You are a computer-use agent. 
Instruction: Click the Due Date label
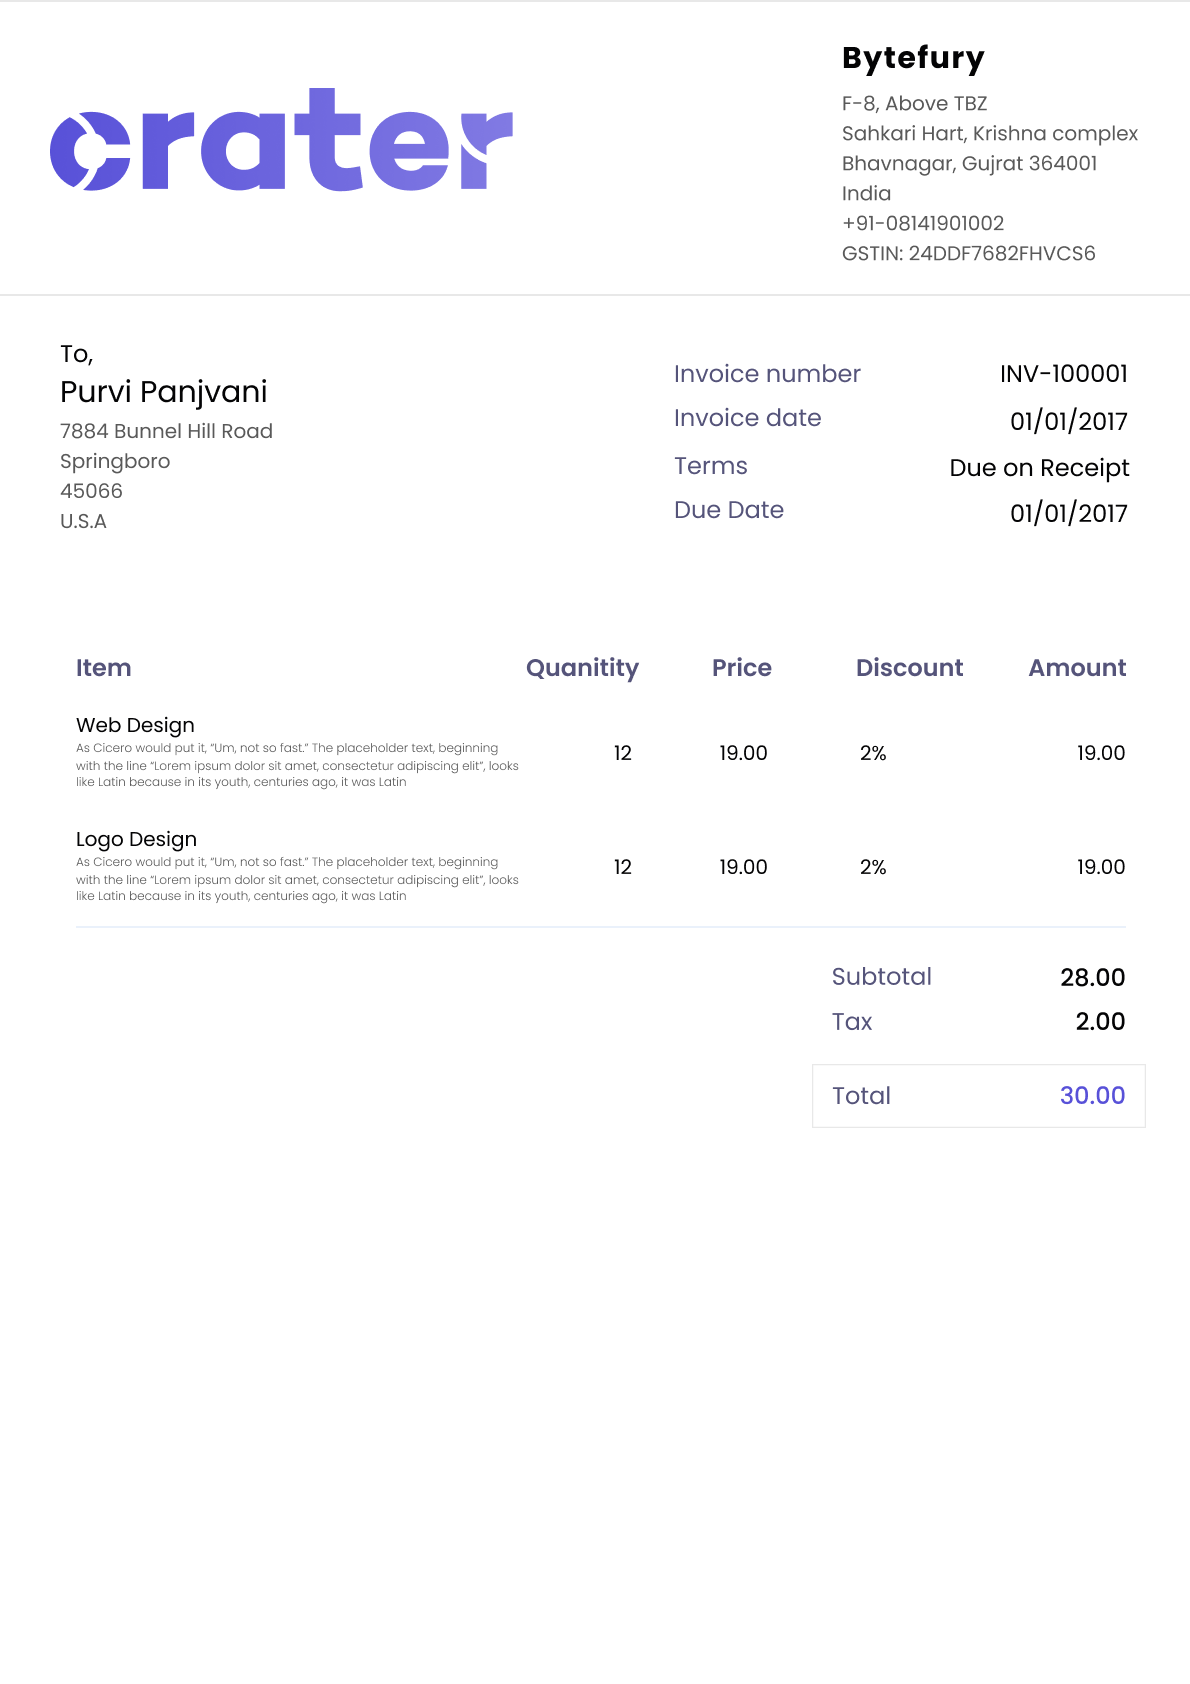(728, 510)
